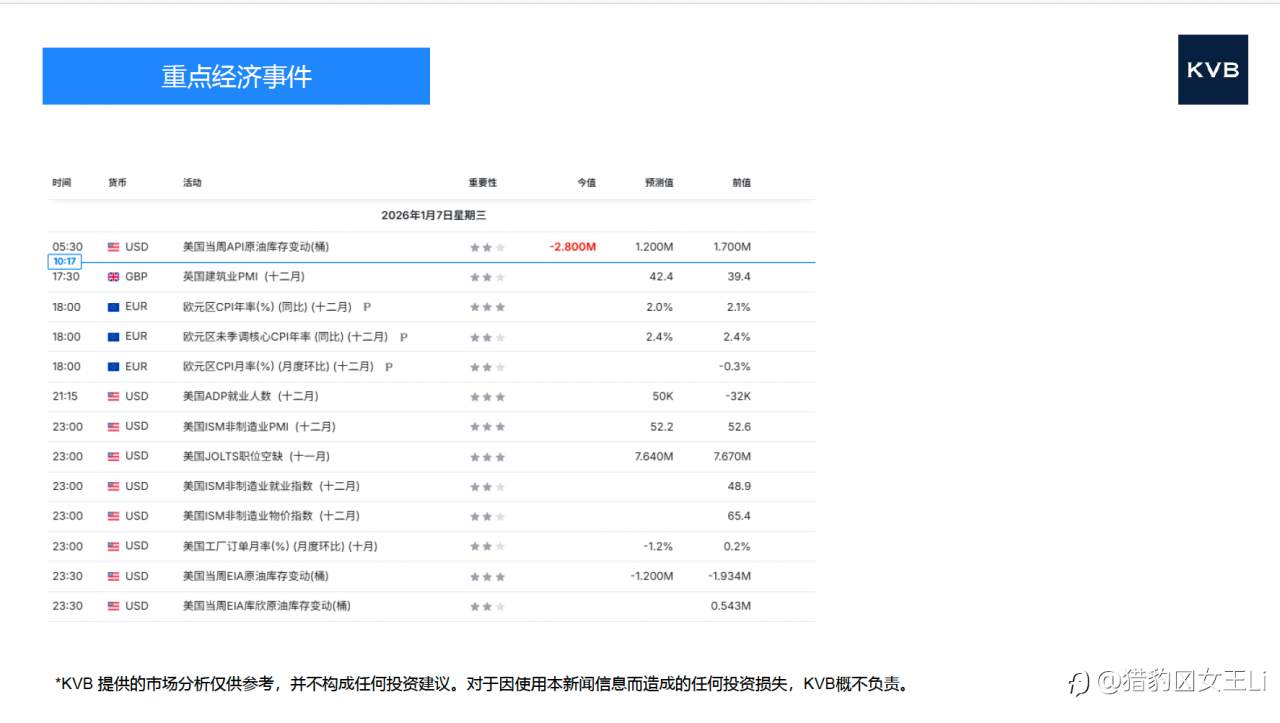This screenshot has width=1280, height=723.
Task: Click the 重点经济事件 banner
Action: pyautogui.click(x=235, y=76)
